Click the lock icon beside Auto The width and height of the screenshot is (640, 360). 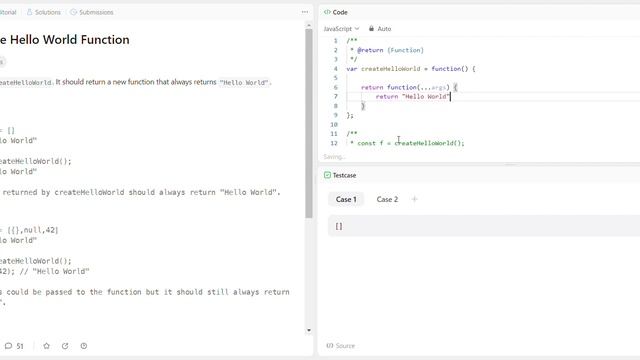pyautogui.click(x=371, y=29)
